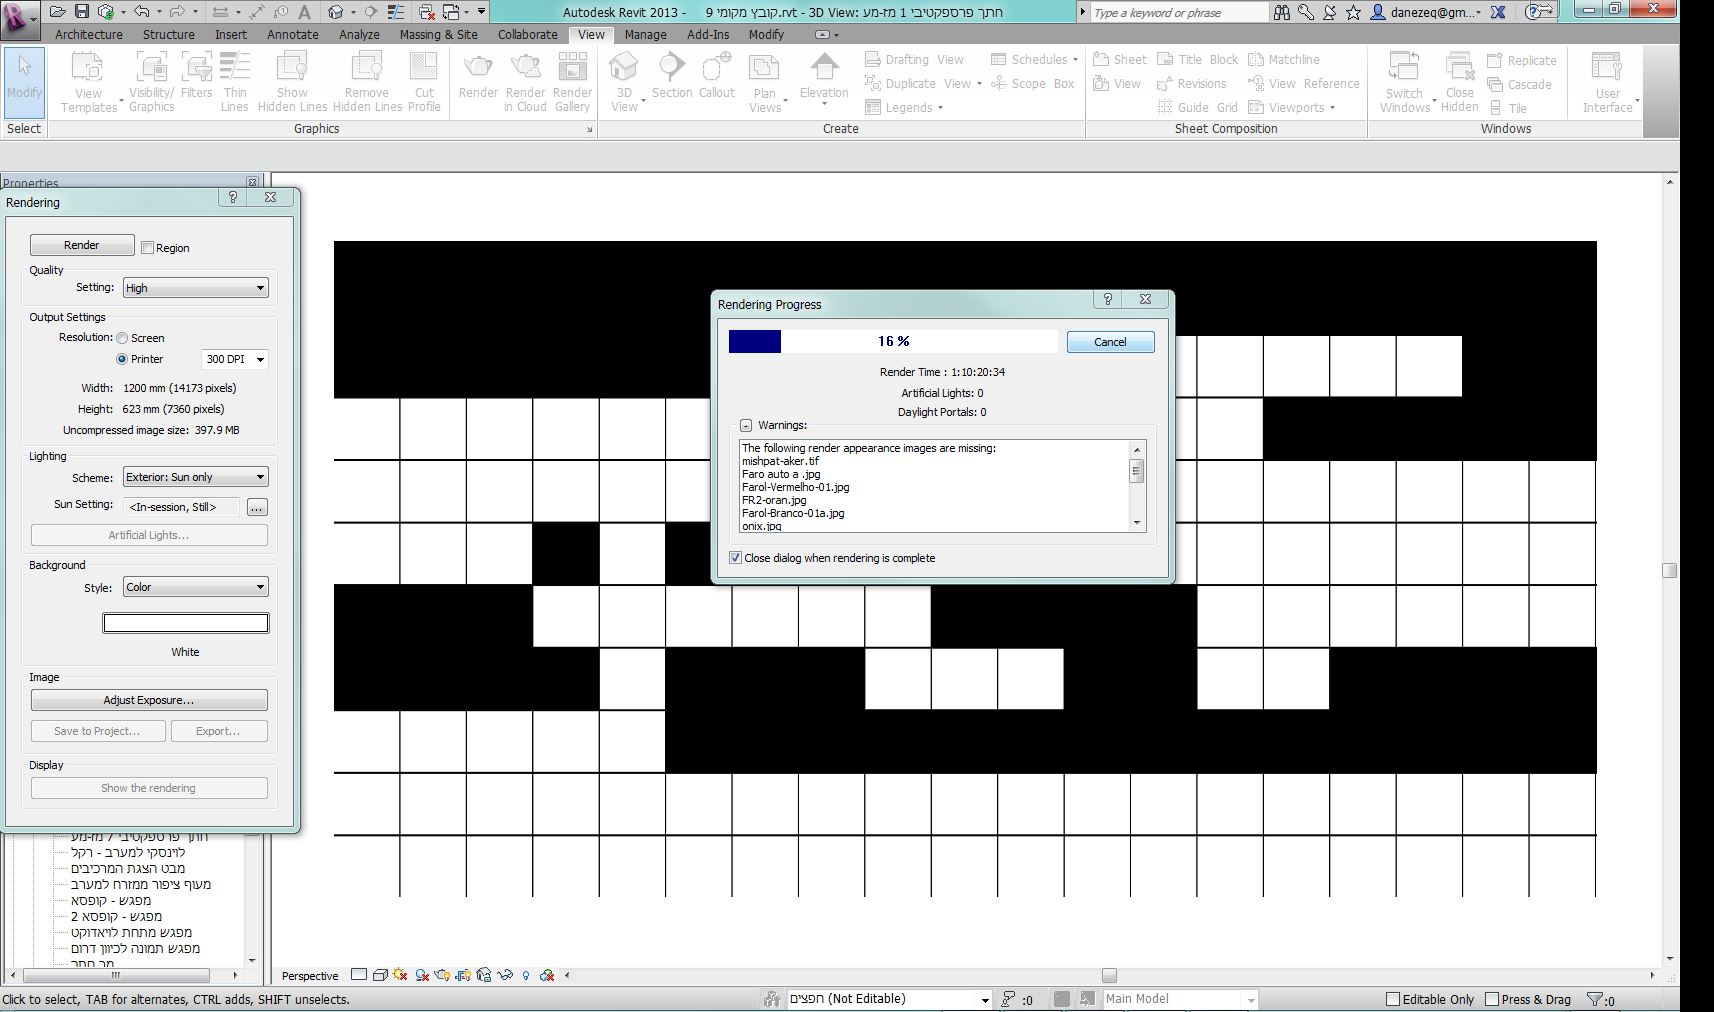Click the Render button in Rendering dialog

click(x=82, y=245)
